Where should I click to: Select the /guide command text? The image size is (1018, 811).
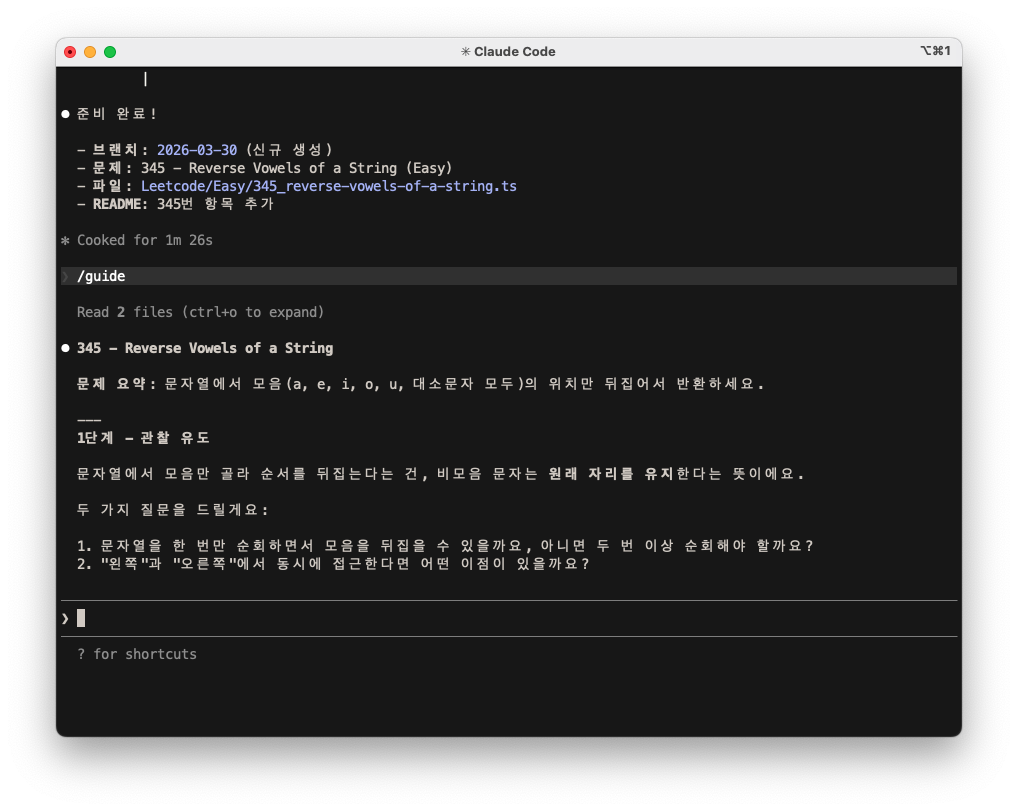point(101,276)
